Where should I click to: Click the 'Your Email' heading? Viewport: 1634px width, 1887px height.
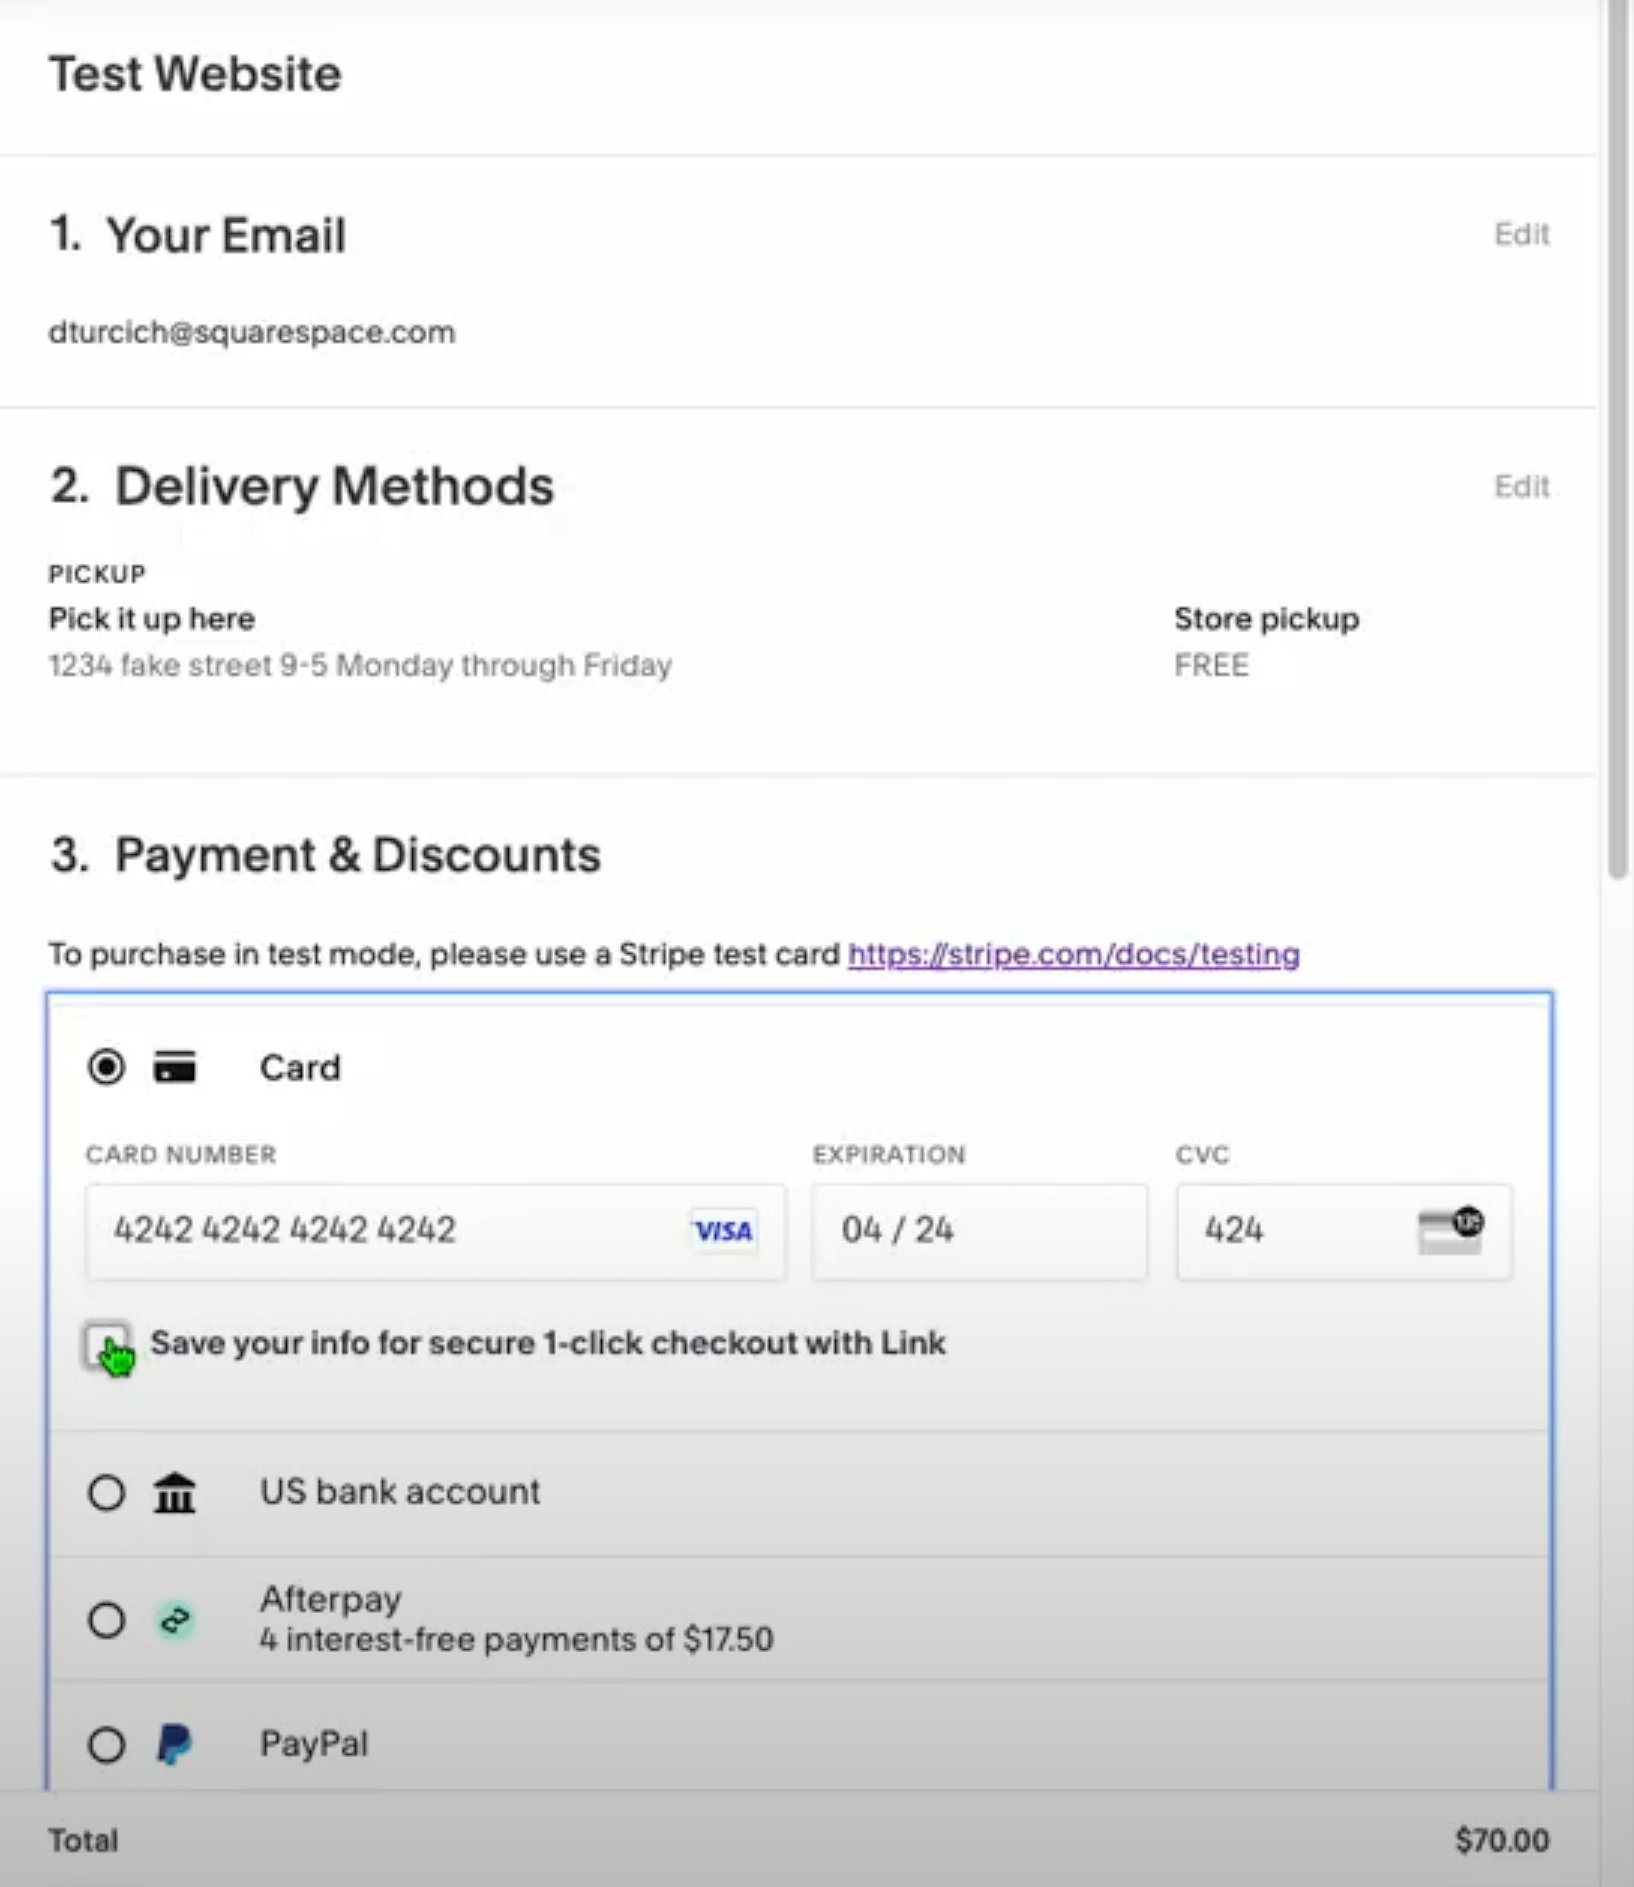[226, 235]
